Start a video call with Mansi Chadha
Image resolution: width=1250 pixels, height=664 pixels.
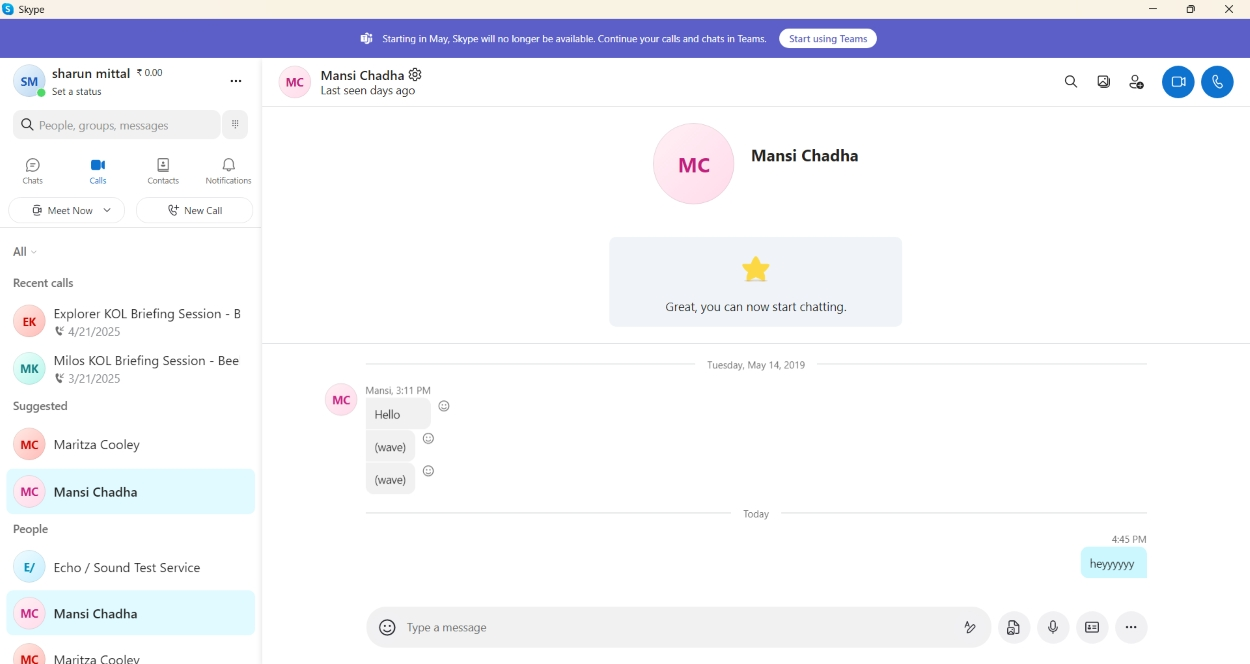coord(1178,82)
